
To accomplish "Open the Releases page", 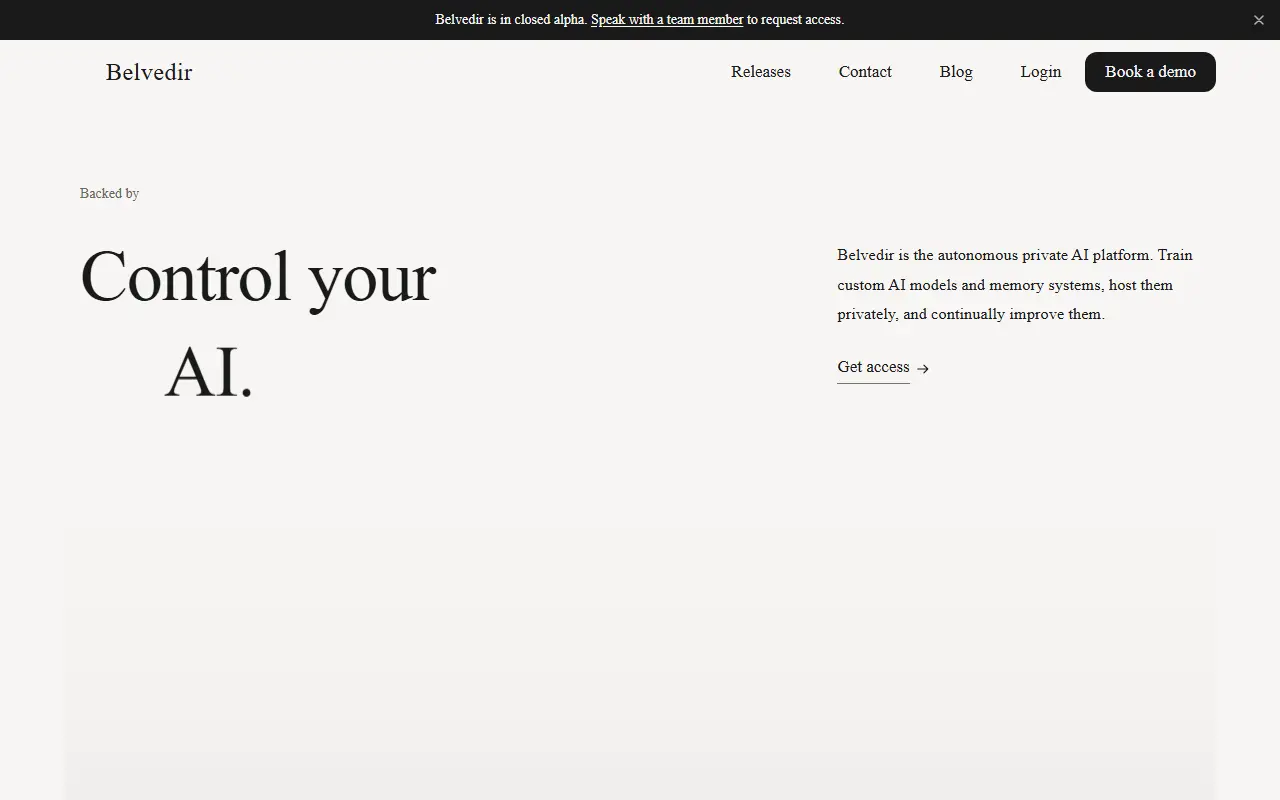I will point(761,72).
